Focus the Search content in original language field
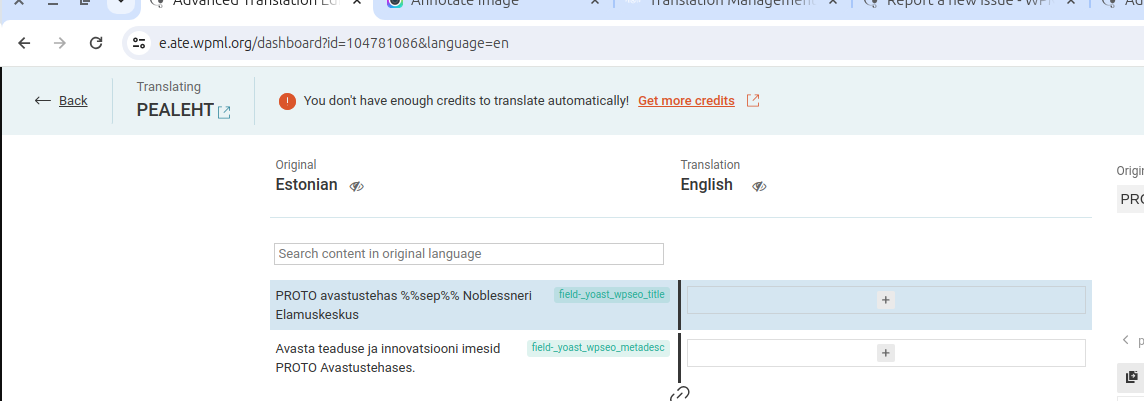This screenshot has width=1144, height=401. pyautogui.click(x=468, y=254)
